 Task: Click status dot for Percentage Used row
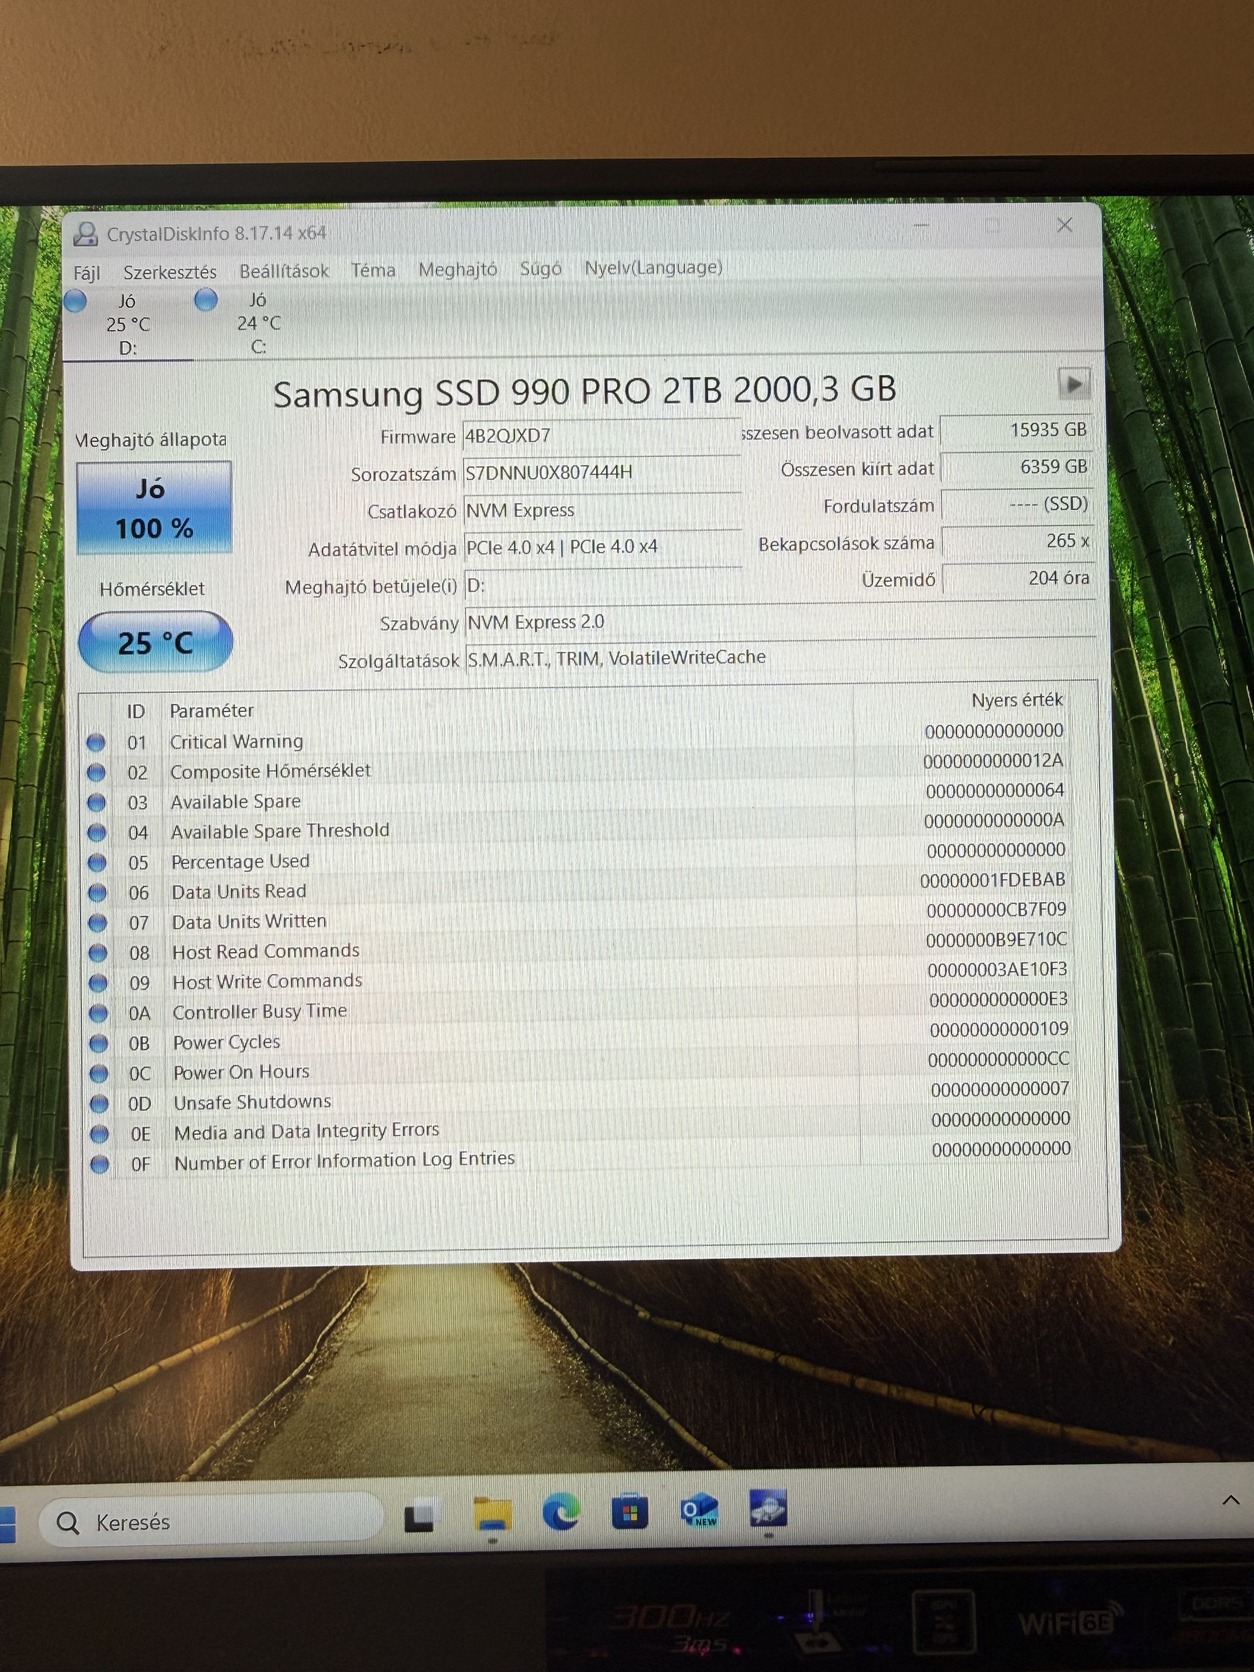(x=97, y=862)
